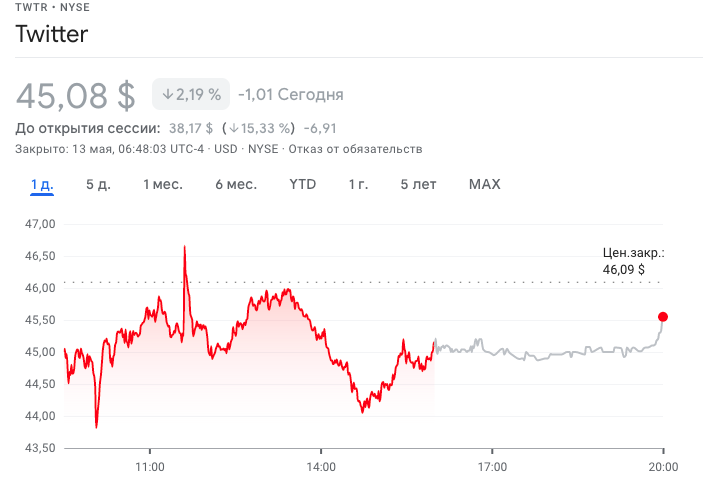Click the pre-market price 38,17 $
Screen dimensions: 703x484
pos(191,128)
